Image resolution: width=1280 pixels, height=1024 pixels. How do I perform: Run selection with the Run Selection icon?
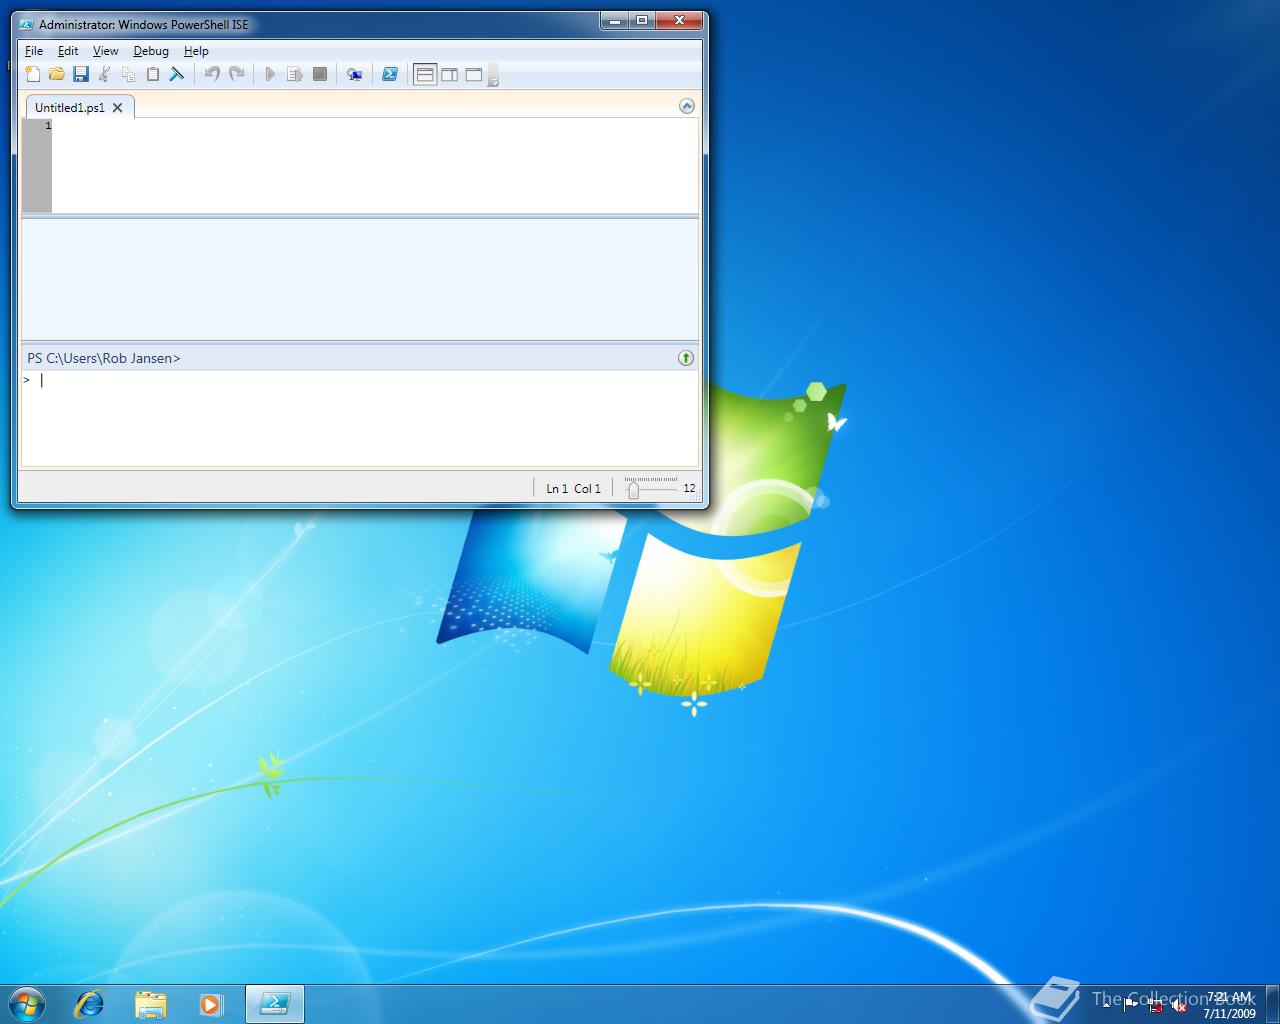click(295, 74)
